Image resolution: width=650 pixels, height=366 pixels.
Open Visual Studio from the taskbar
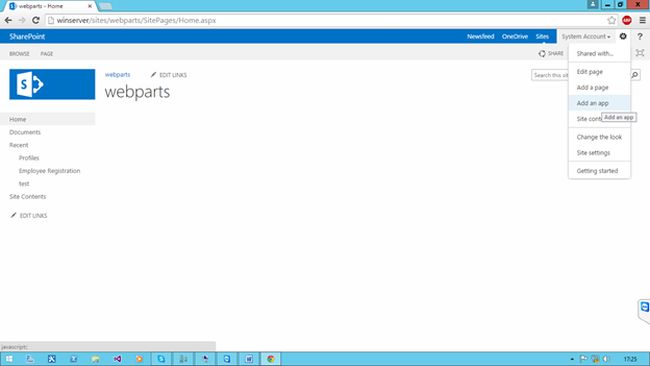[x=117, y=359]
